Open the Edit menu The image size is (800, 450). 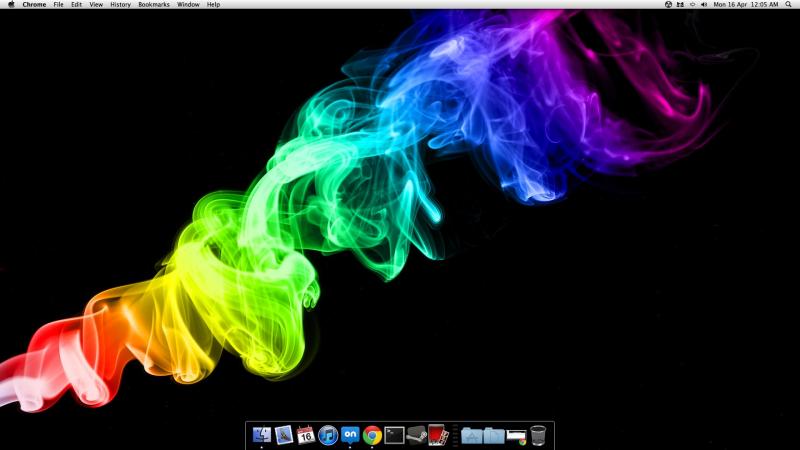tap(77, 4)
